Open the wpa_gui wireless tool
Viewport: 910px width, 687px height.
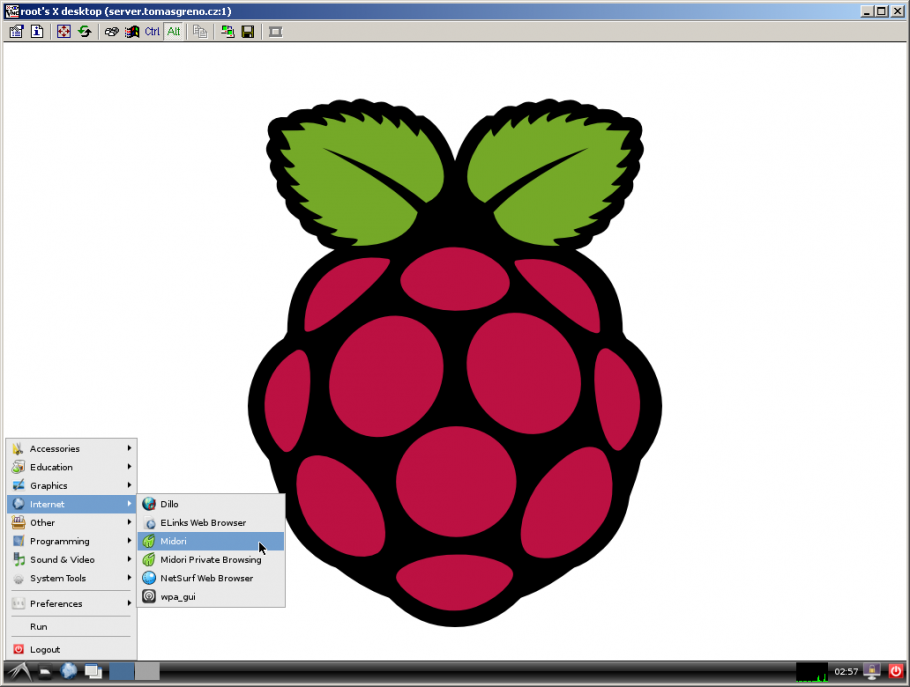pyautogui.click(x=211, y=596)
